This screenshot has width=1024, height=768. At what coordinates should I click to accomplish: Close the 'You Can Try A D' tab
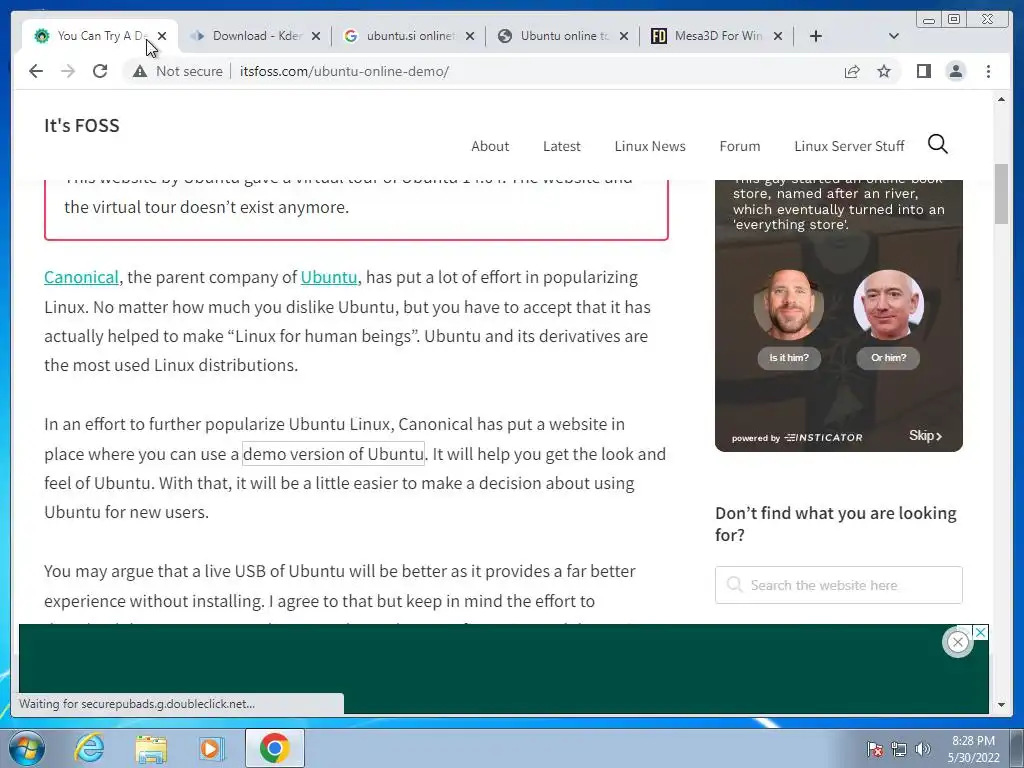(162, 36)
